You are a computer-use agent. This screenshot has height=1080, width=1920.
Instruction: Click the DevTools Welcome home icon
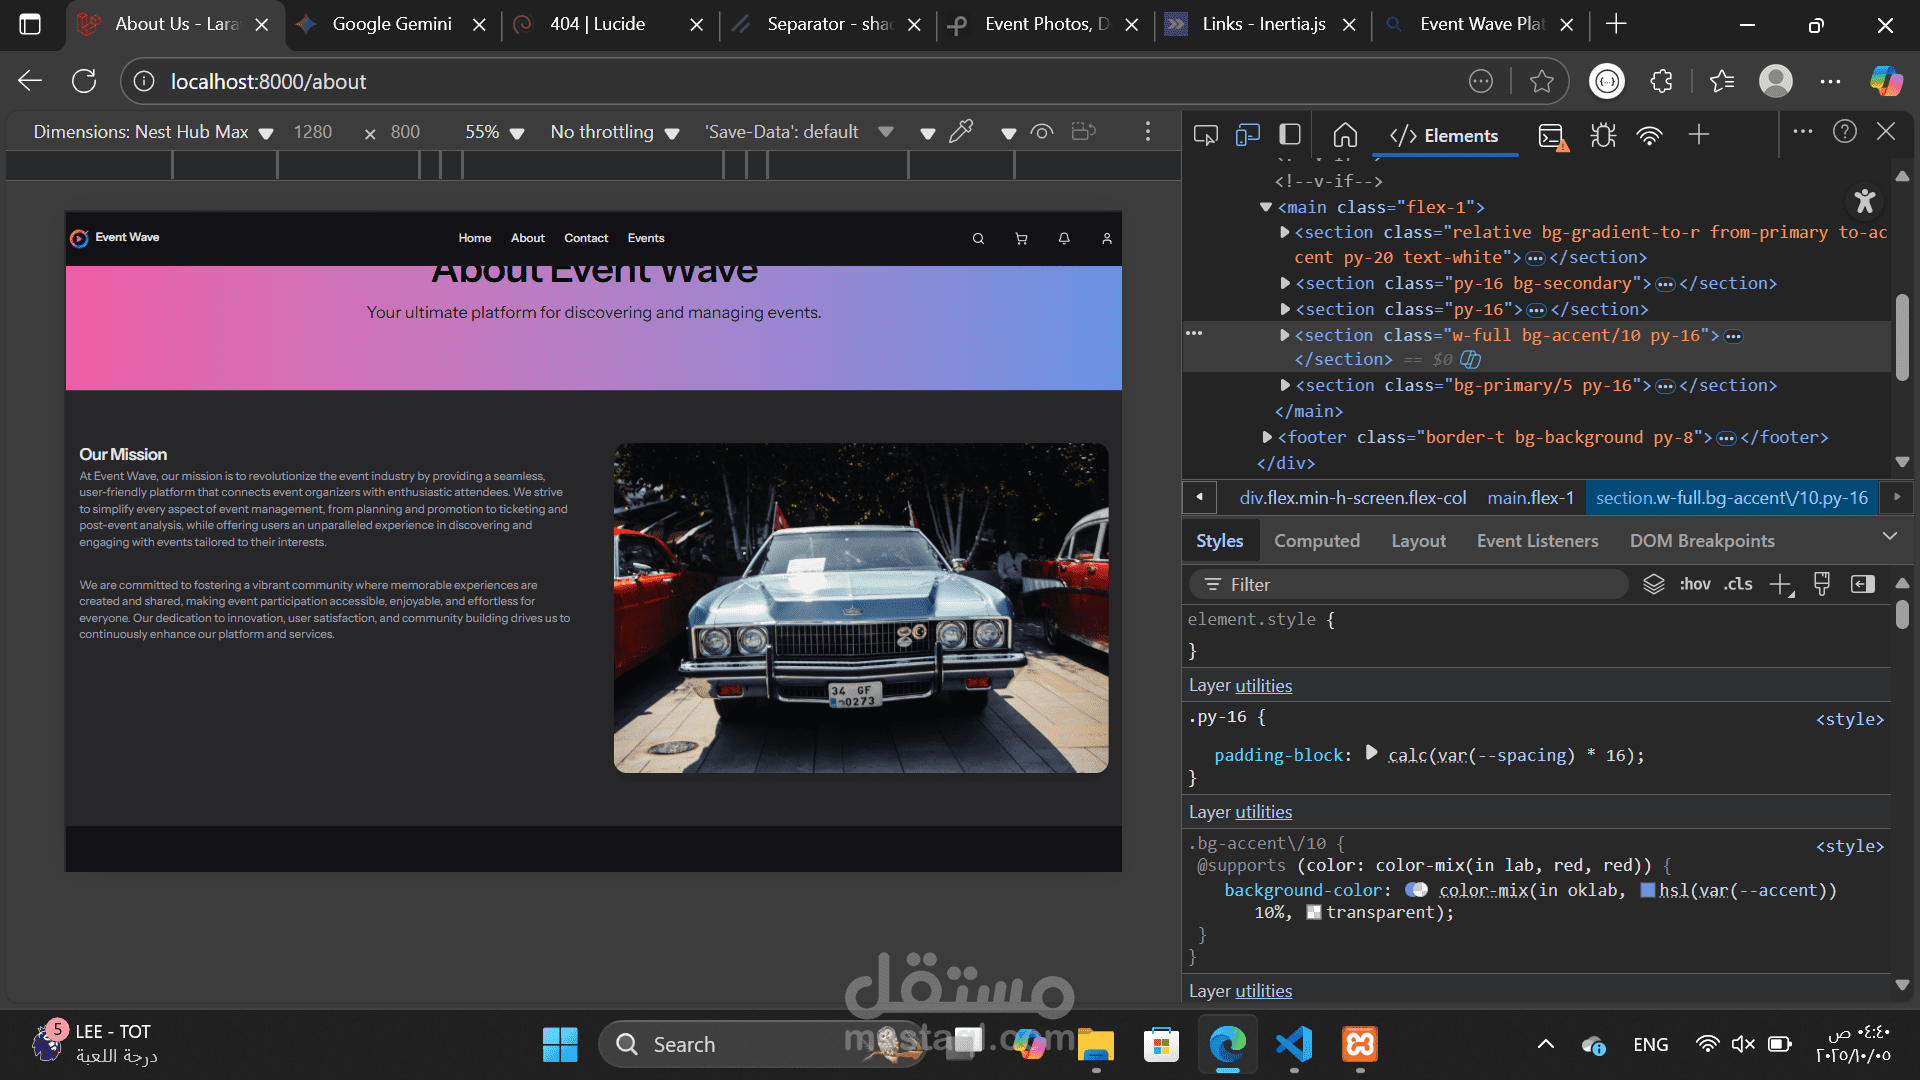point(1345,135)
